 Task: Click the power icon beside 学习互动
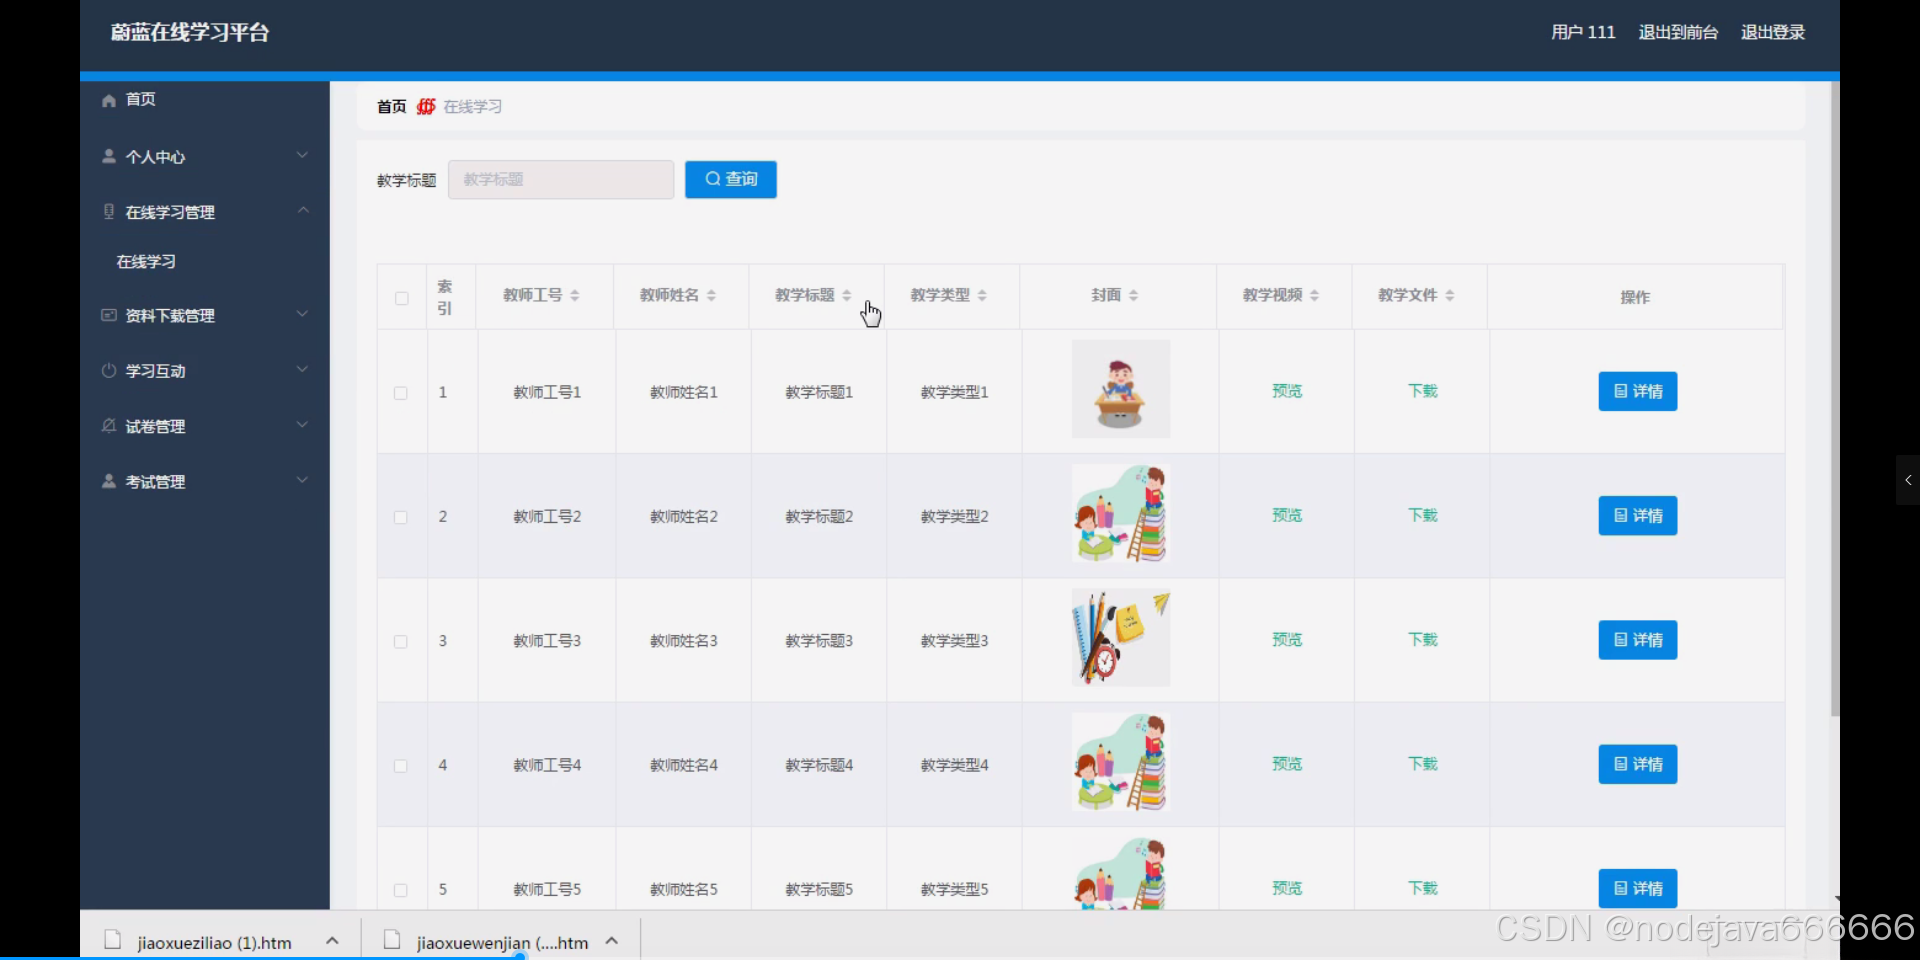(109, 370)
